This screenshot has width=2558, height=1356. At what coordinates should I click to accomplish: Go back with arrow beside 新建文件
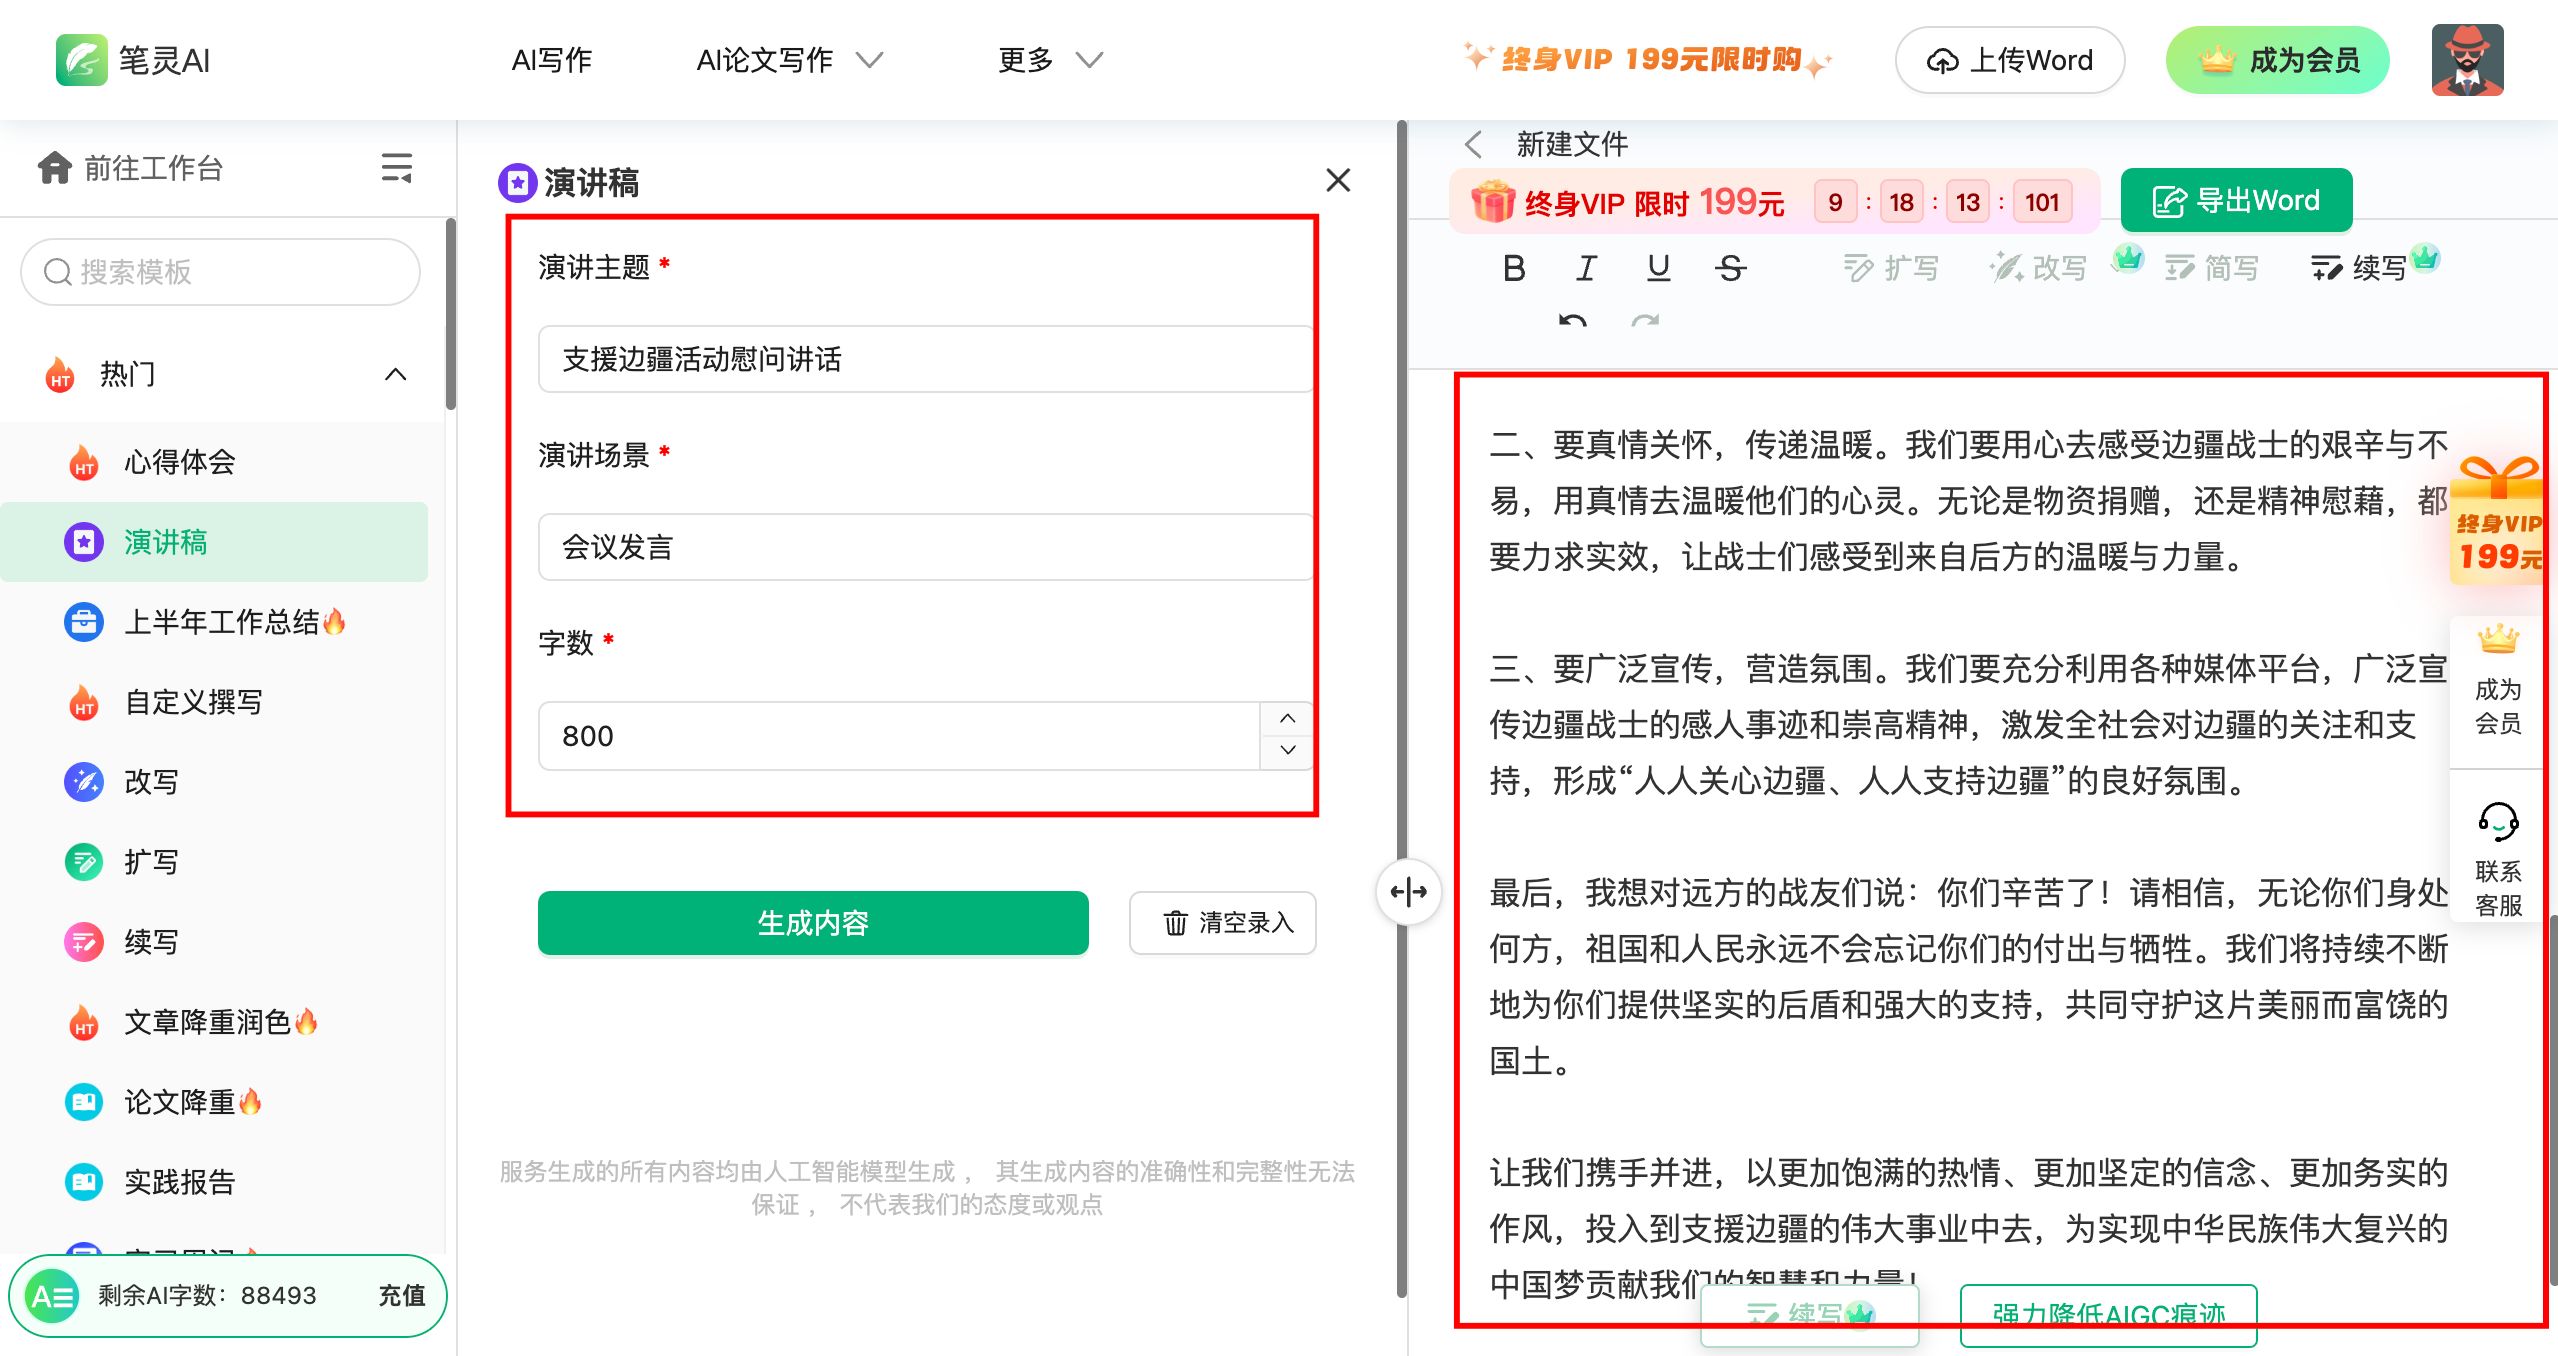[x=1473, y=144]
